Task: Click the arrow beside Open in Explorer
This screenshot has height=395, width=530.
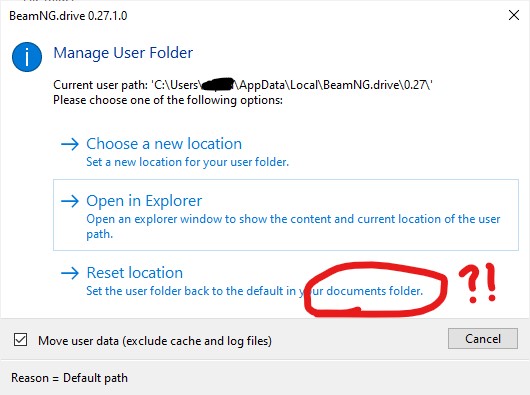Action: click(70, 201)
